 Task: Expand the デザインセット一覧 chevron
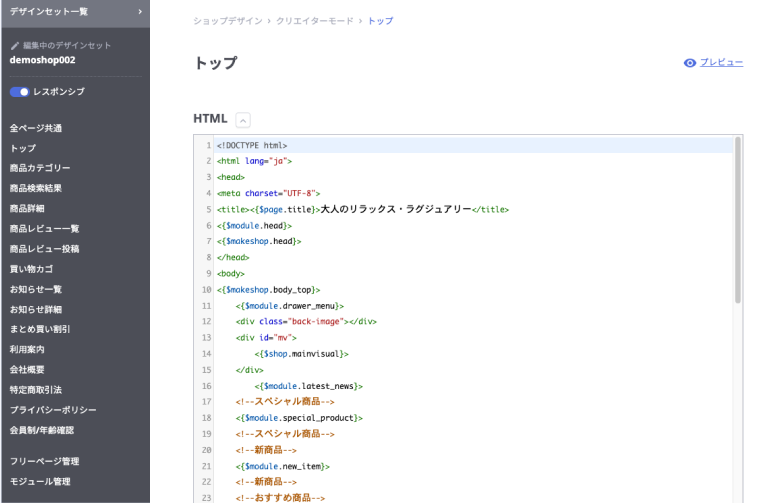[x=140, y=11]
